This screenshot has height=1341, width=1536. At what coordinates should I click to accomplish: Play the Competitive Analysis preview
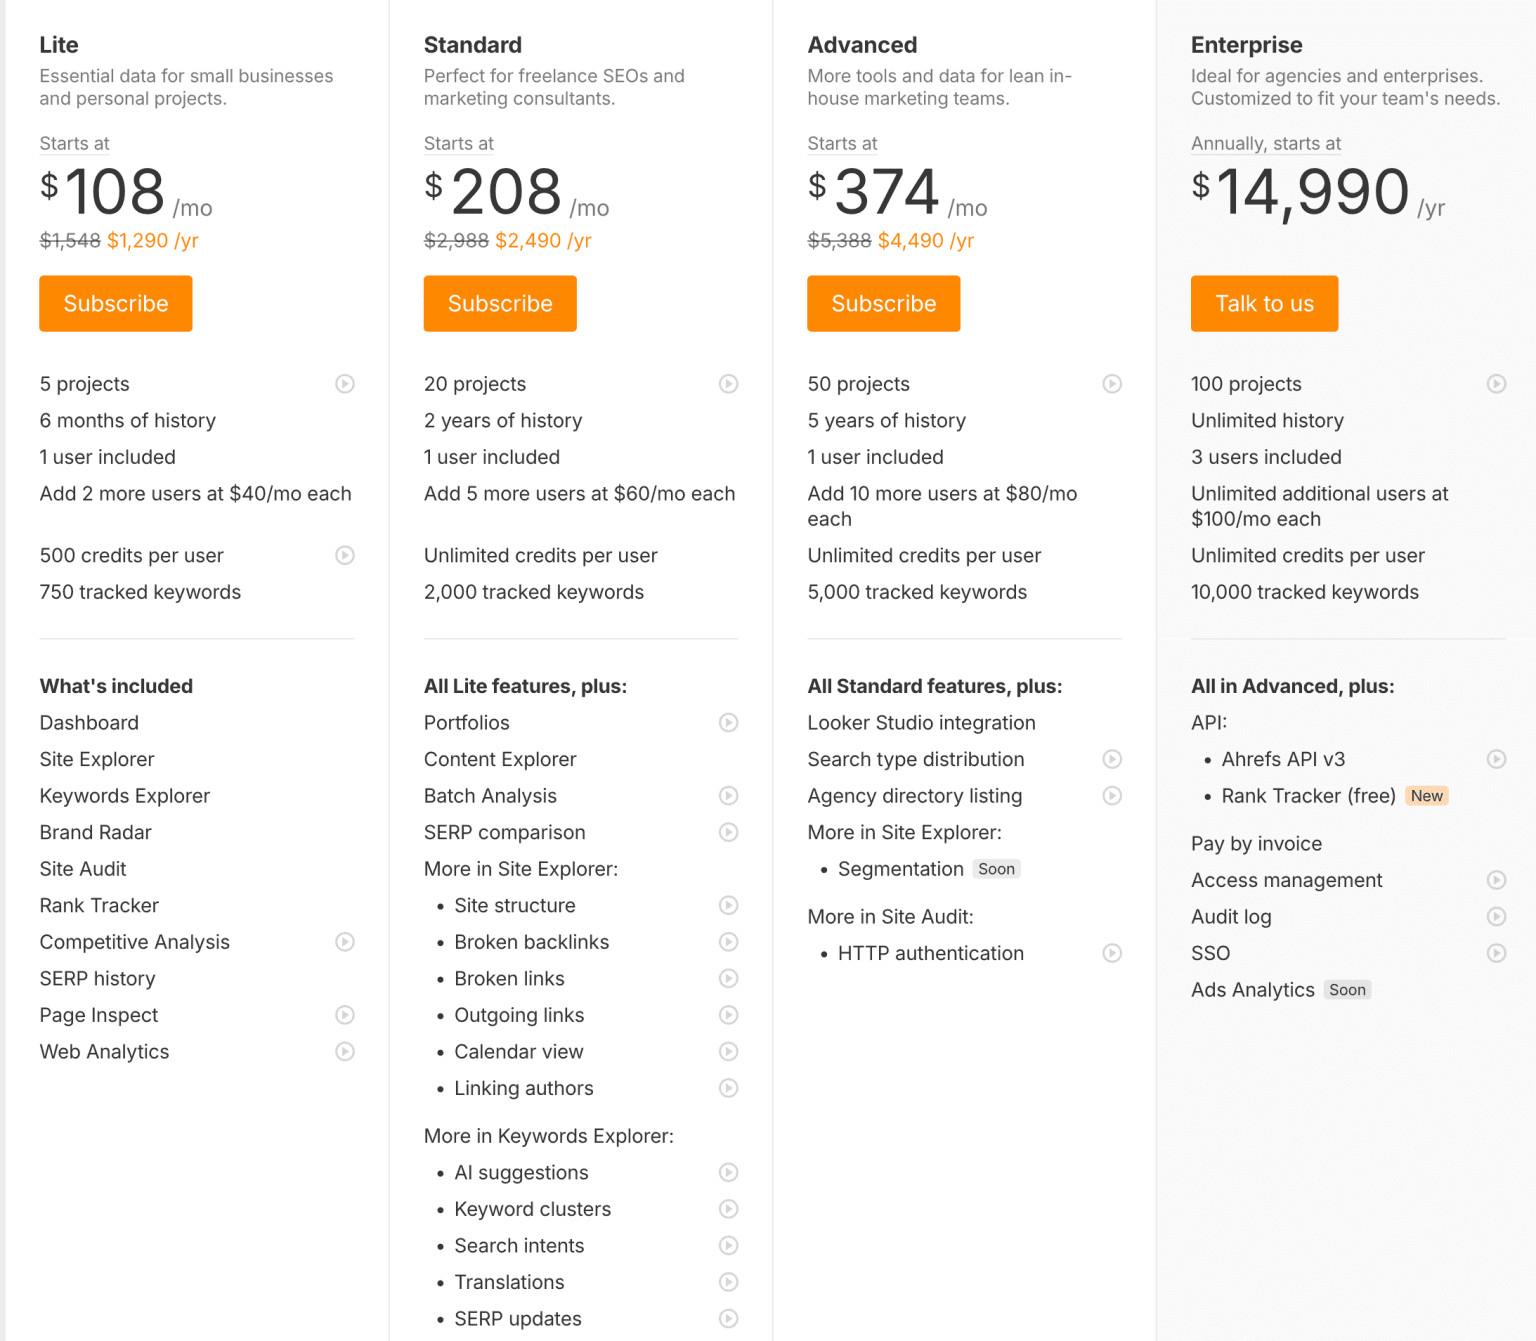pyautogui.click(x=345, y=942)
